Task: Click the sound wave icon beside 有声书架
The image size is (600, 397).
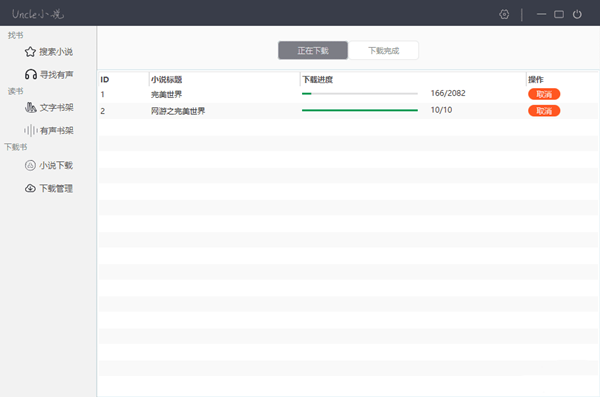Action: [31, 131]
